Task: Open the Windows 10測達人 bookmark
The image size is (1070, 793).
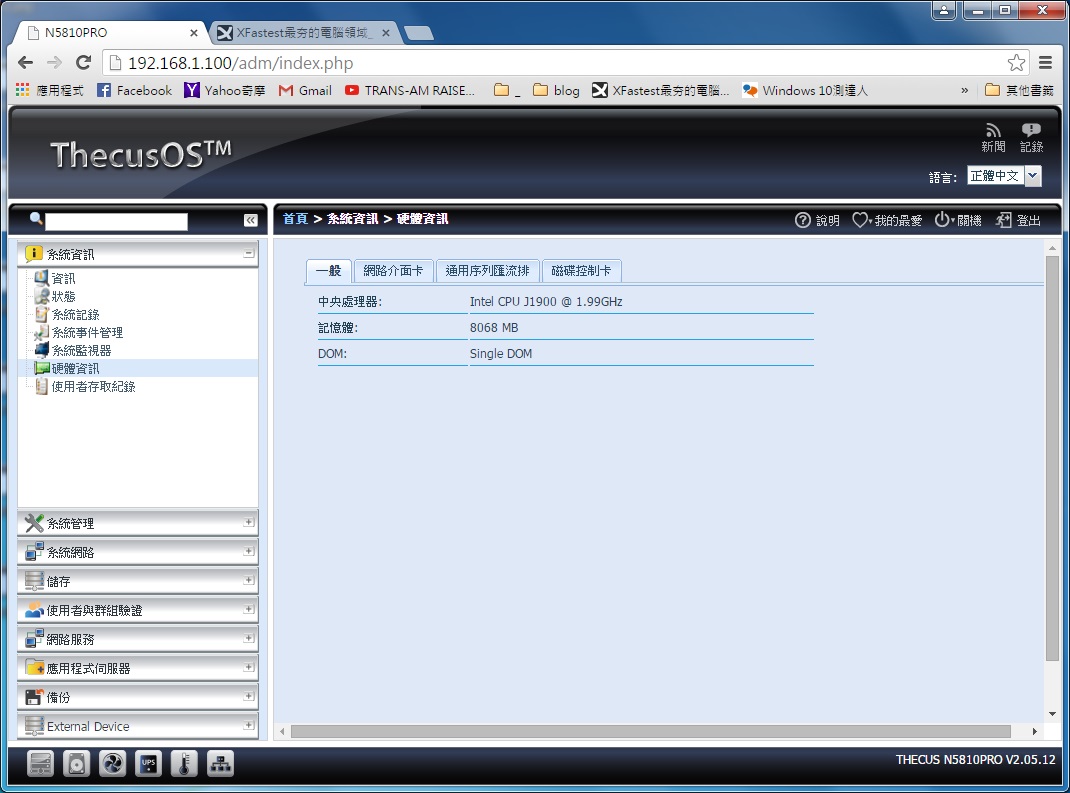Action: [805, 90]
